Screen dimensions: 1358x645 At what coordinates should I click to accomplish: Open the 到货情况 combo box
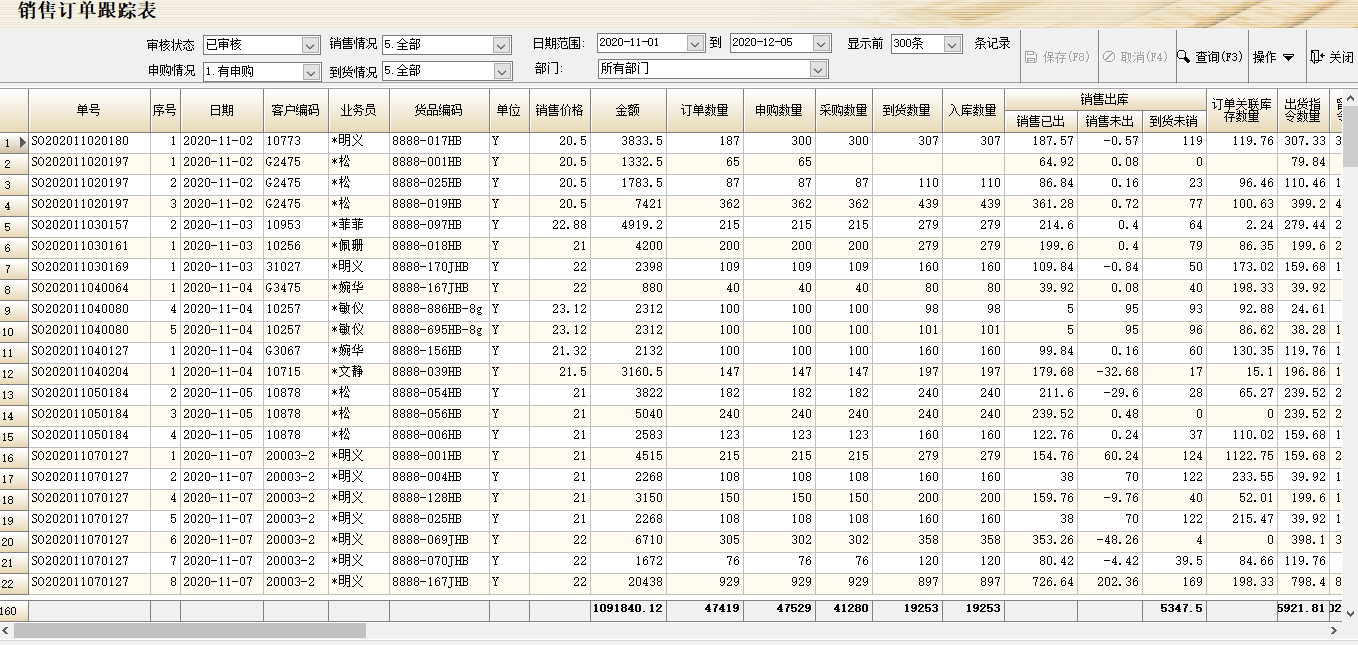coord(501,72)
